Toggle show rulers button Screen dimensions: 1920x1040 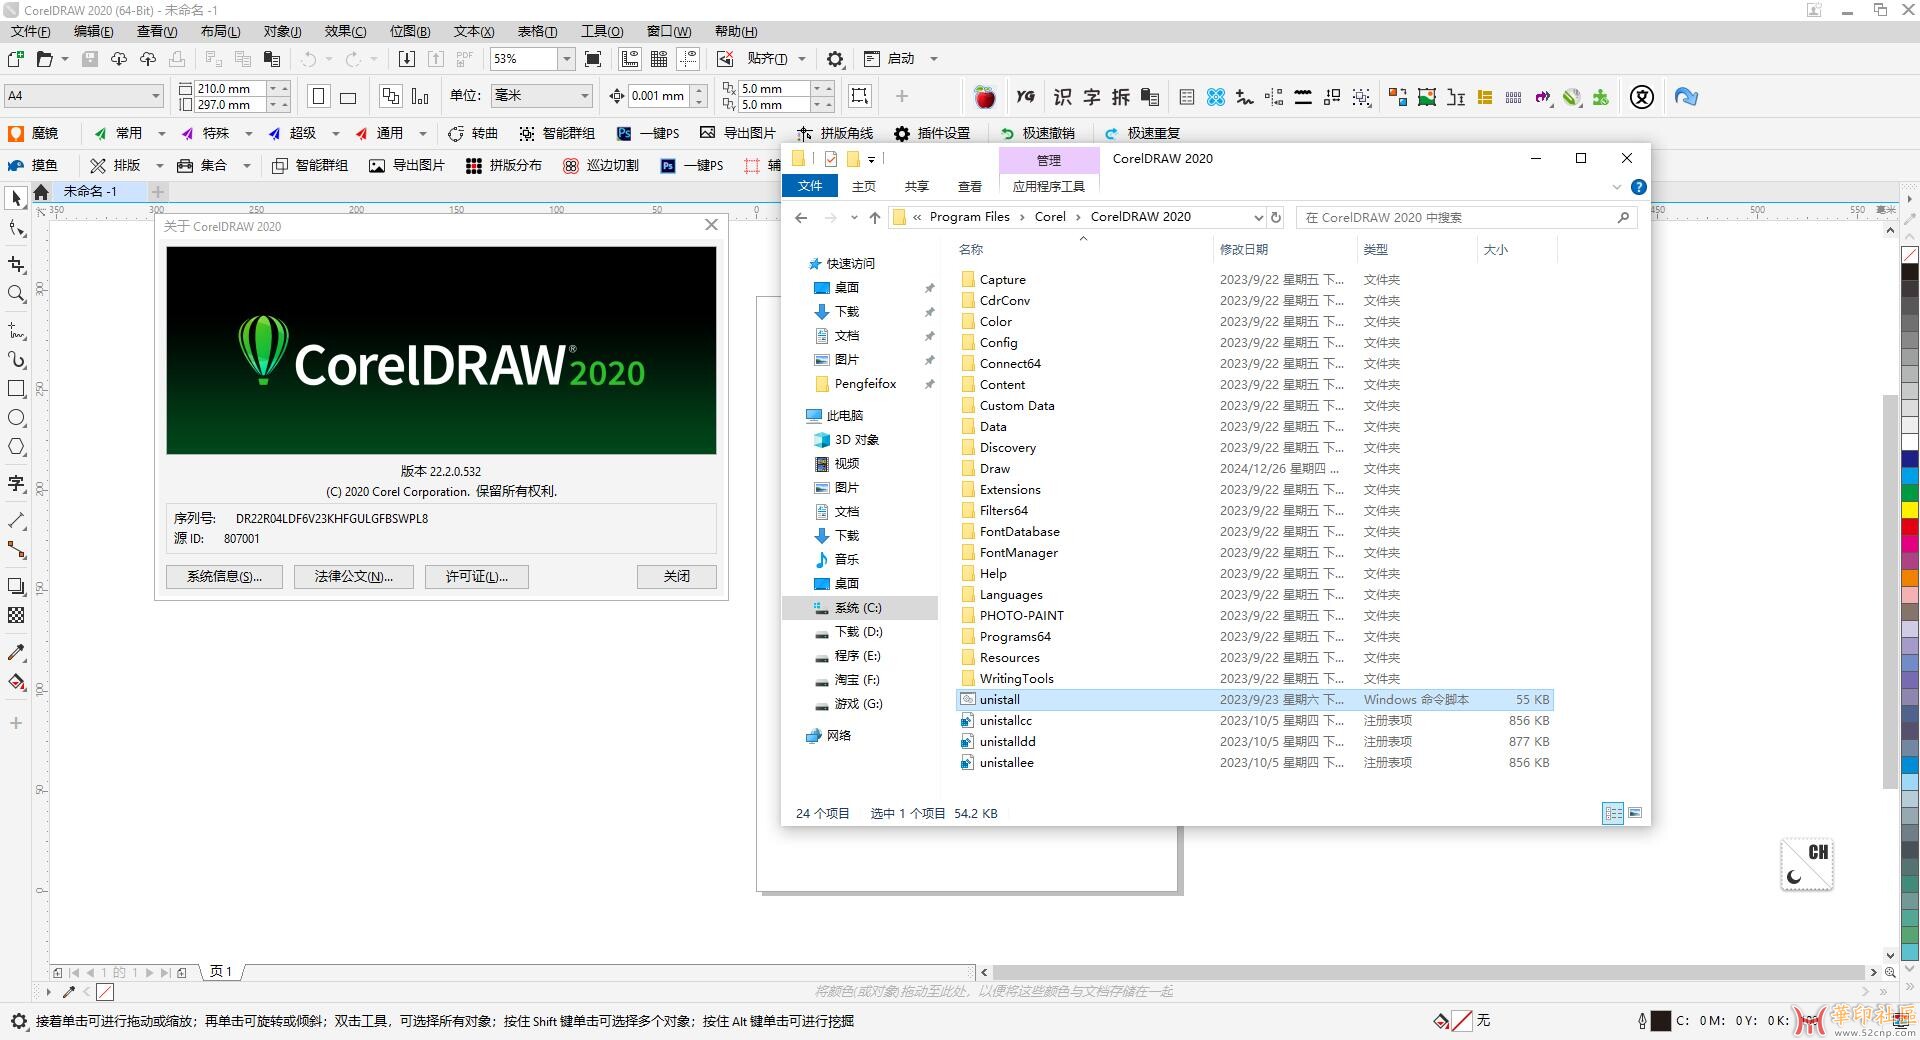tap(630, 59)
